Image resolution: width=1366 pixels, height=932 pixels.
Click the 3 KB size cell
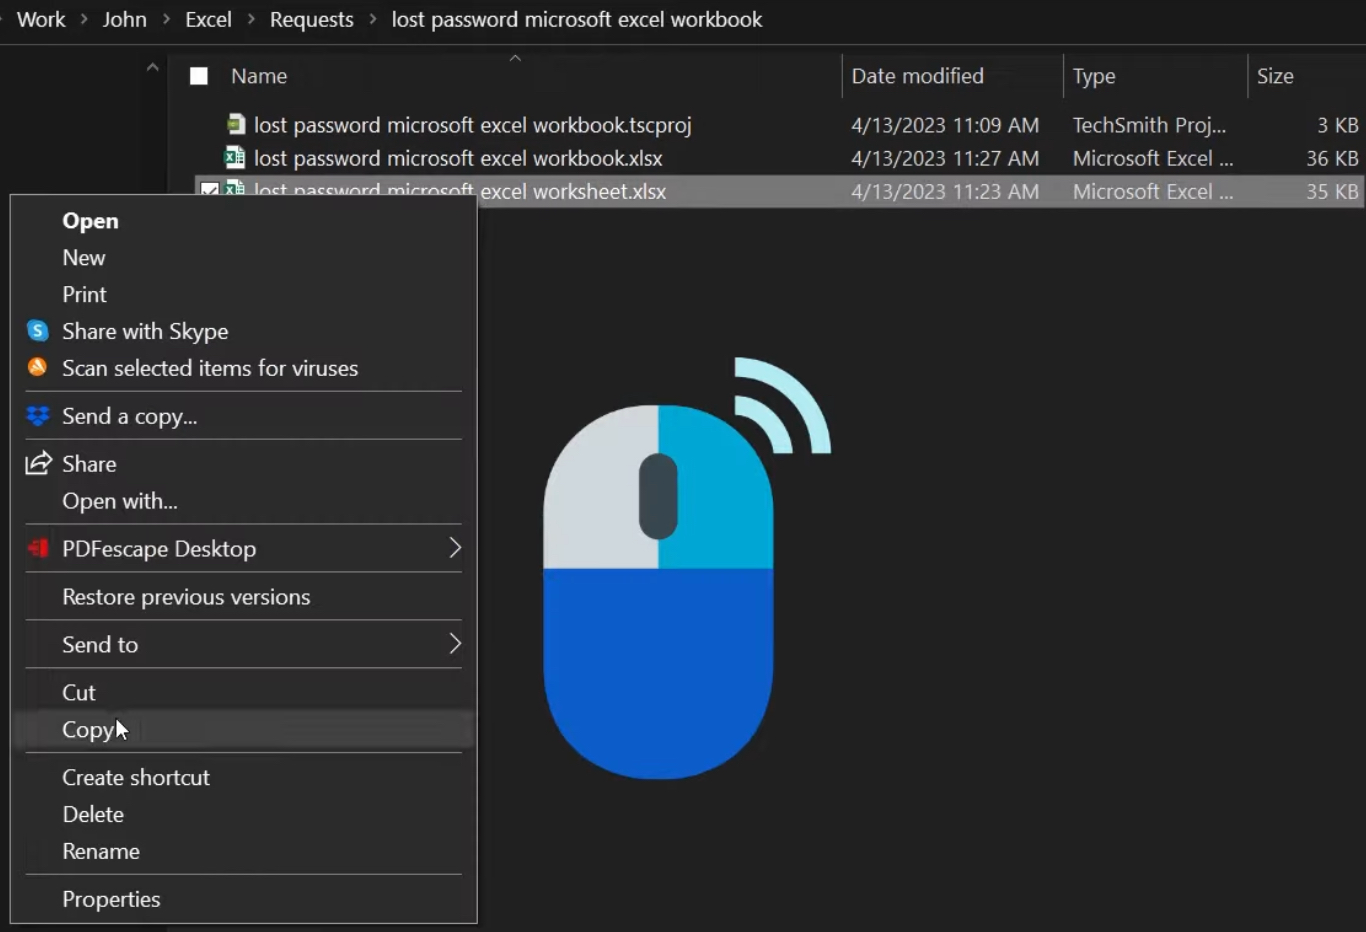click(1338, 125)
